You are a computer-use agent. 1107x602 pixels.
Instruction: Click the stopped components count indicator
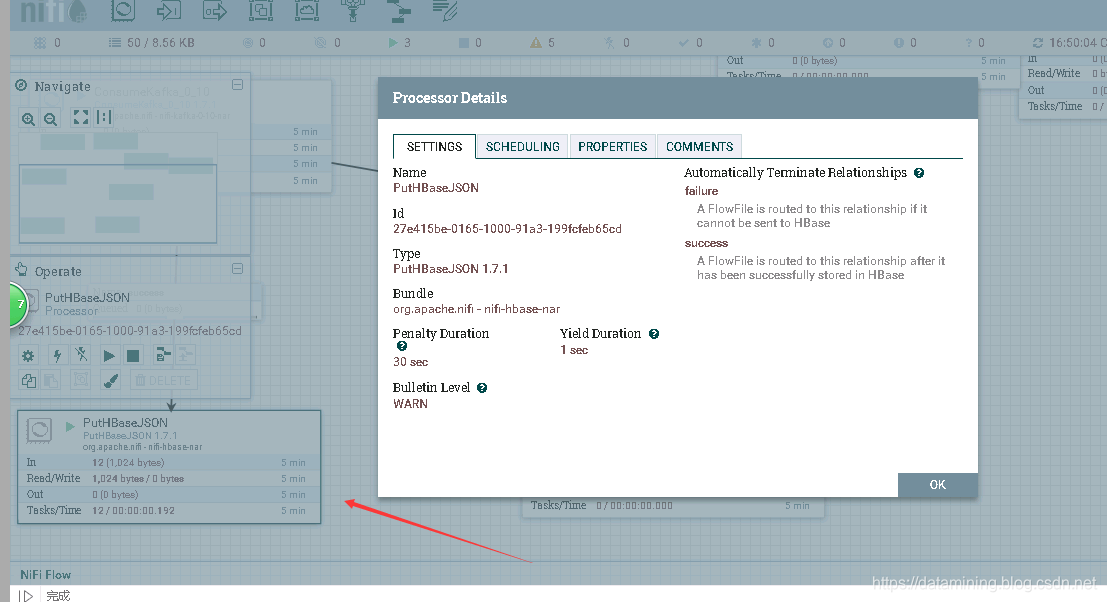tap(470, 42)
